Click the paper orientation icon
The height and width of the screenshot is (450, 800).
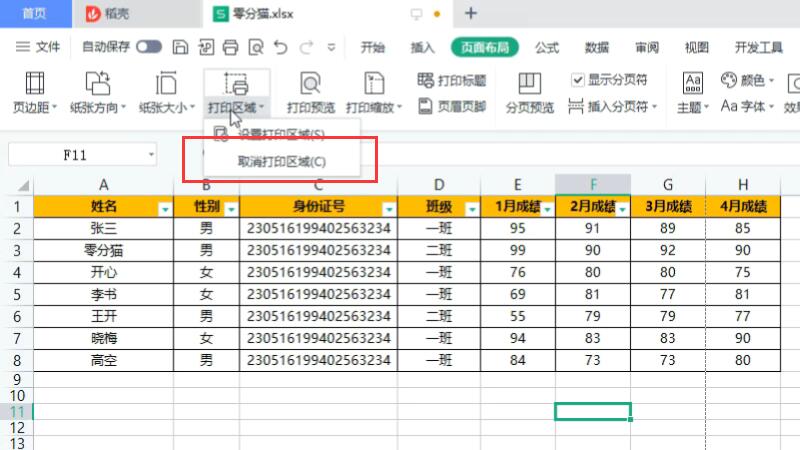pyautogui.click(x=98, y=84)
